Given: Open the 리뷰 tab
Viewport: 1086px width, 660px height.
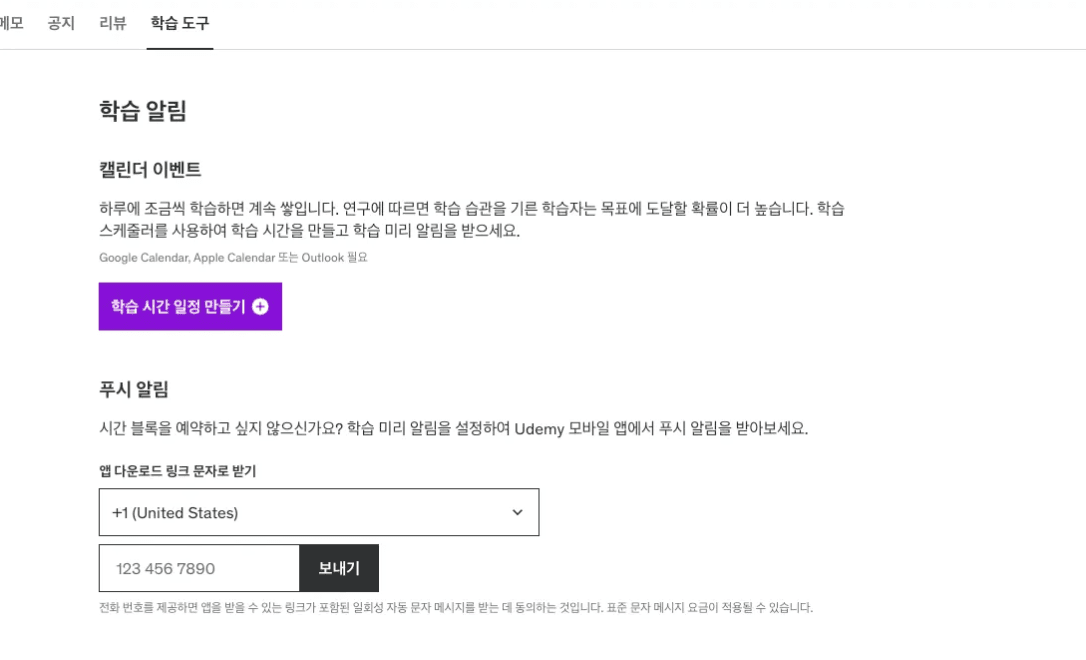Looking at the screenshot, I should pos(113,23).
